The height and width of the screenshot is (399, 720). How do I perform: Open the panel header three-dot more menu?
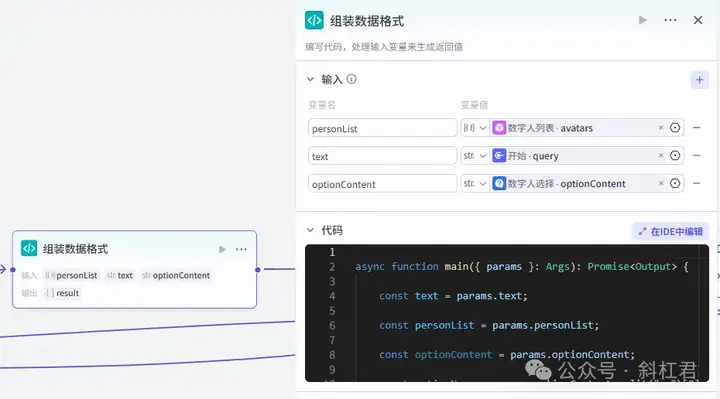pyautogui.click(x=670, y=20)
